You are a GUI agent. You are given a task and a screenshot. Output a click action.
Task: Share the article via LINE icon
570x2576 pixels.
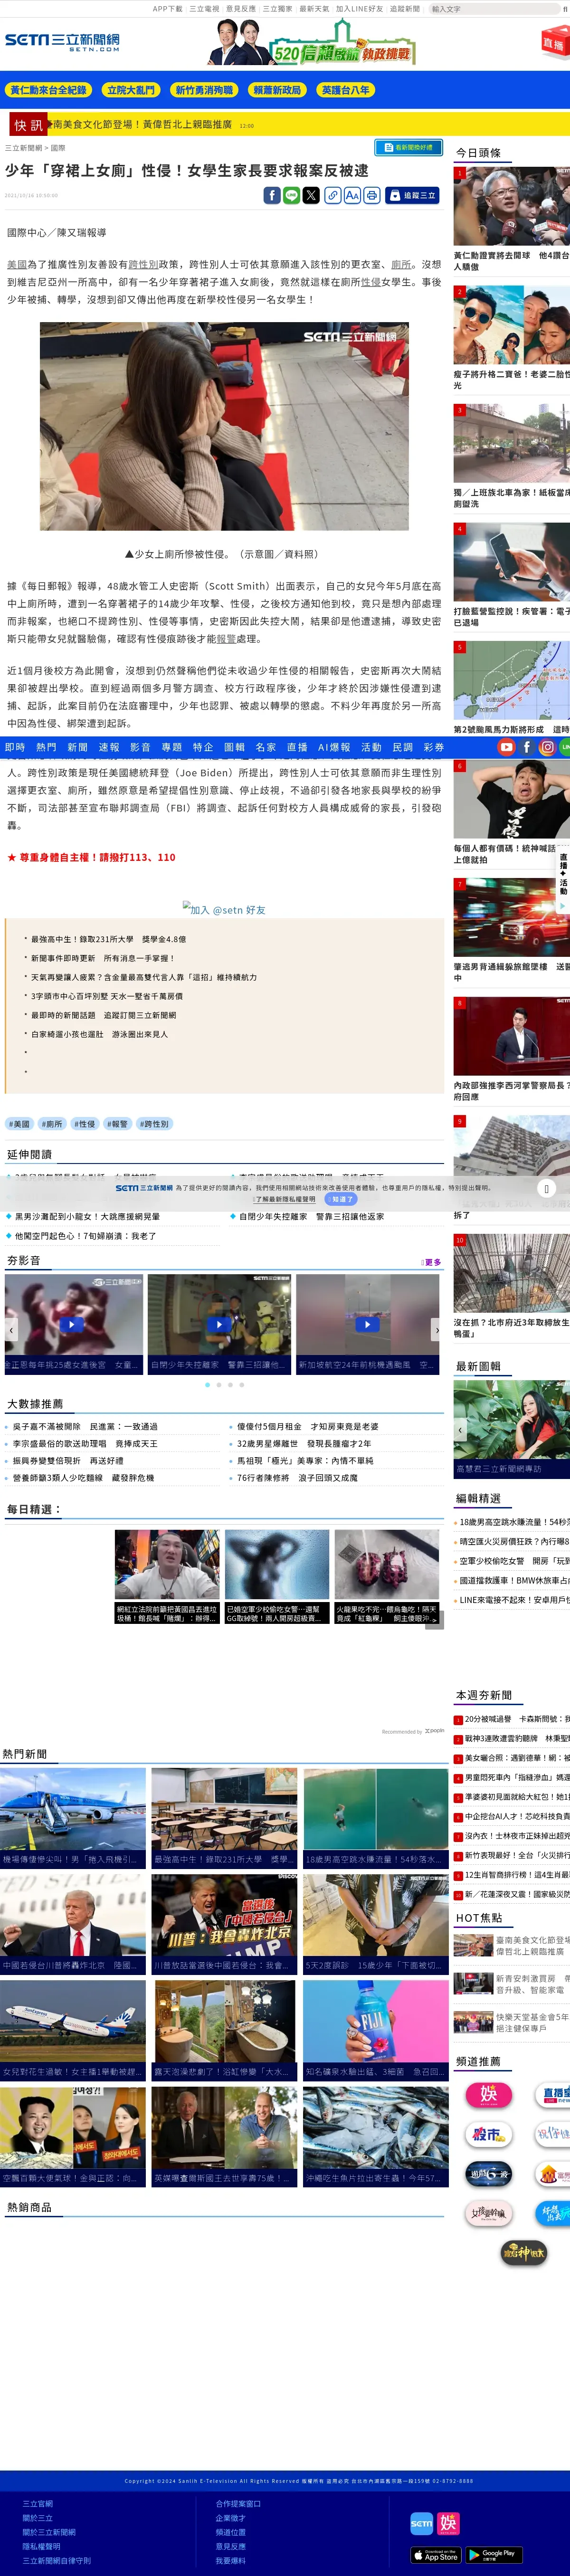coord(291,195)
